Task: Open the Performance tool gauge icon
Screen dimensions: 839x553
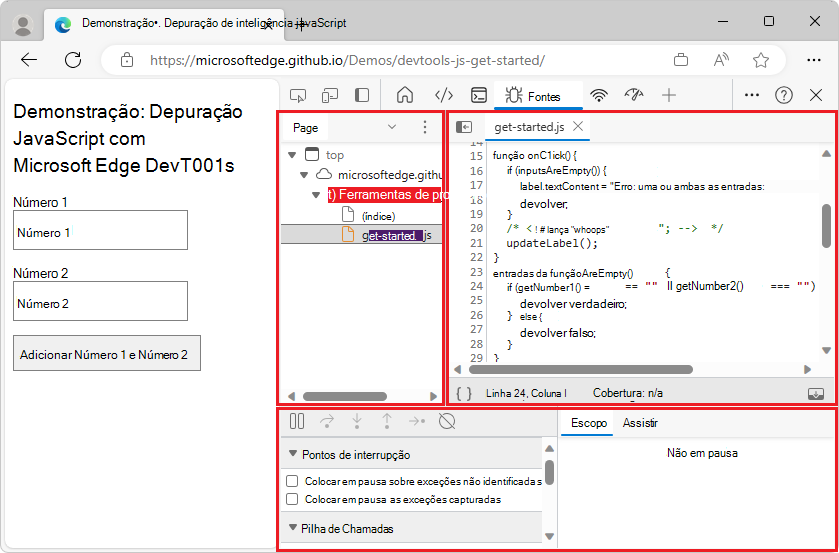Action: (634, 95)
